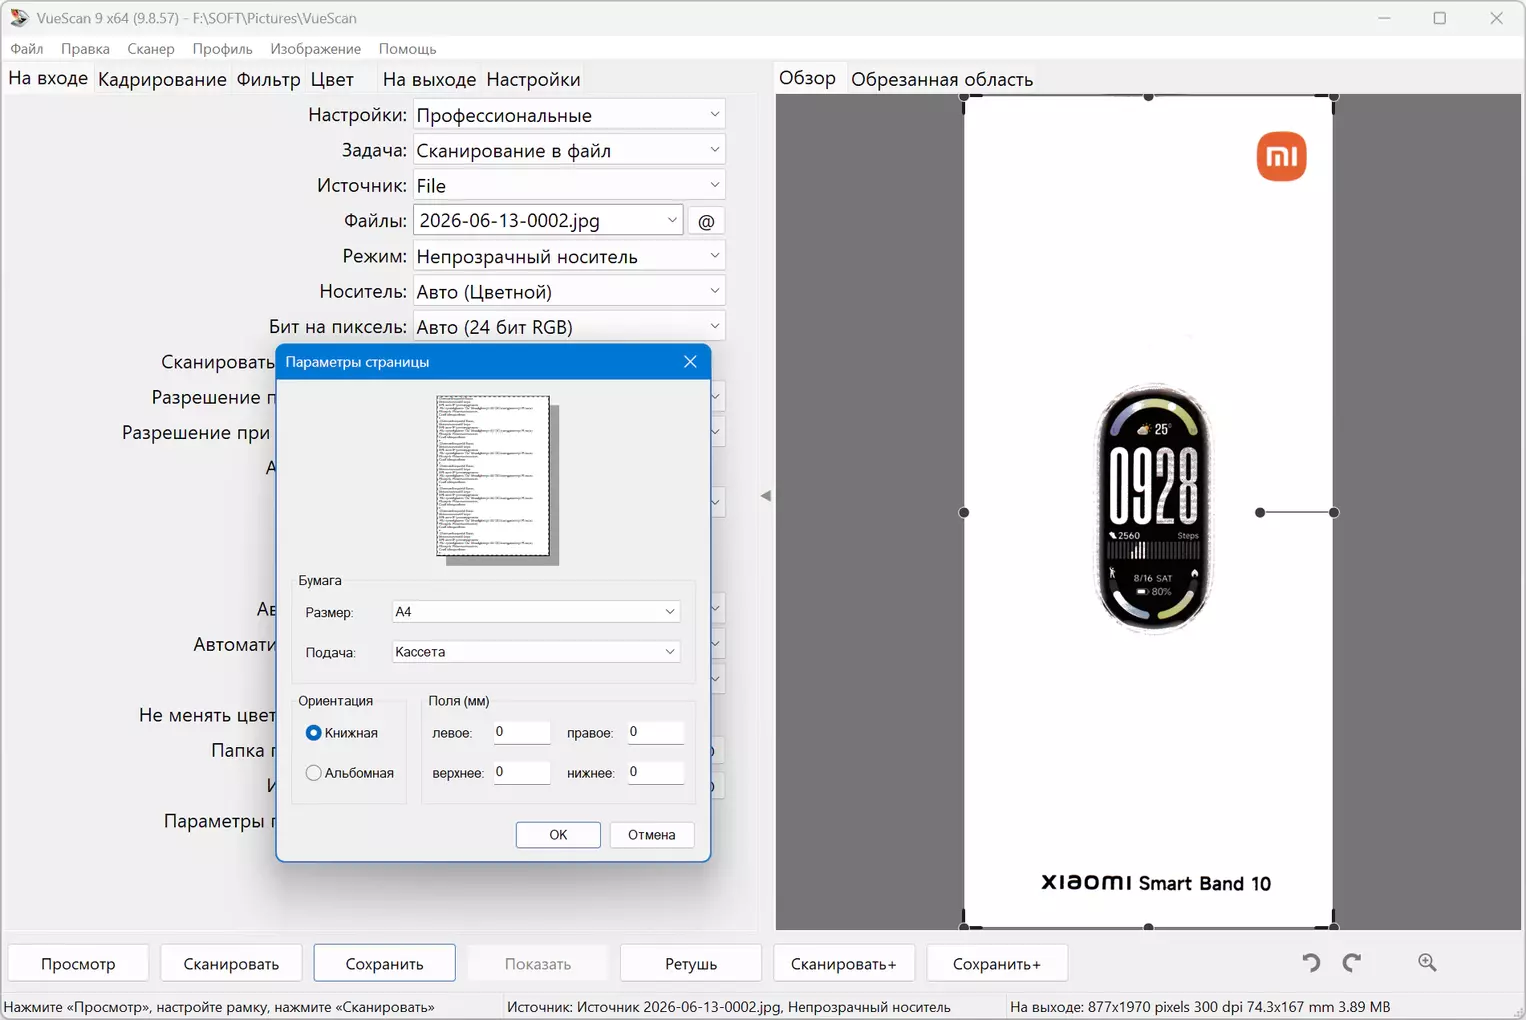Click the page preview thumbnail in dialog

click(493, 476)
